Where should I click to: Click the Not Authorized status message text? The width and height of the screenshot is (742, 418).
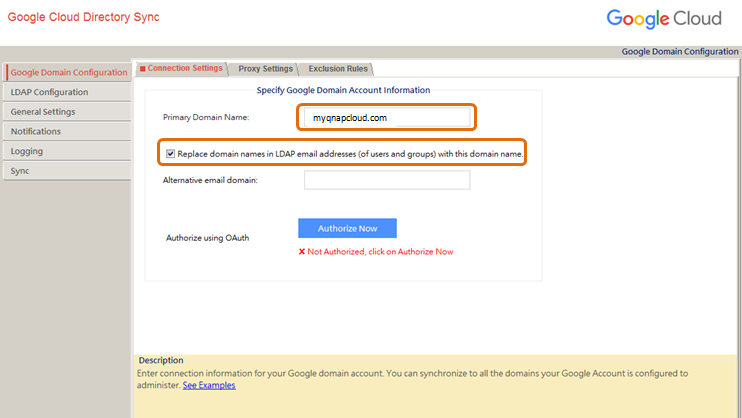pos(380,251)
